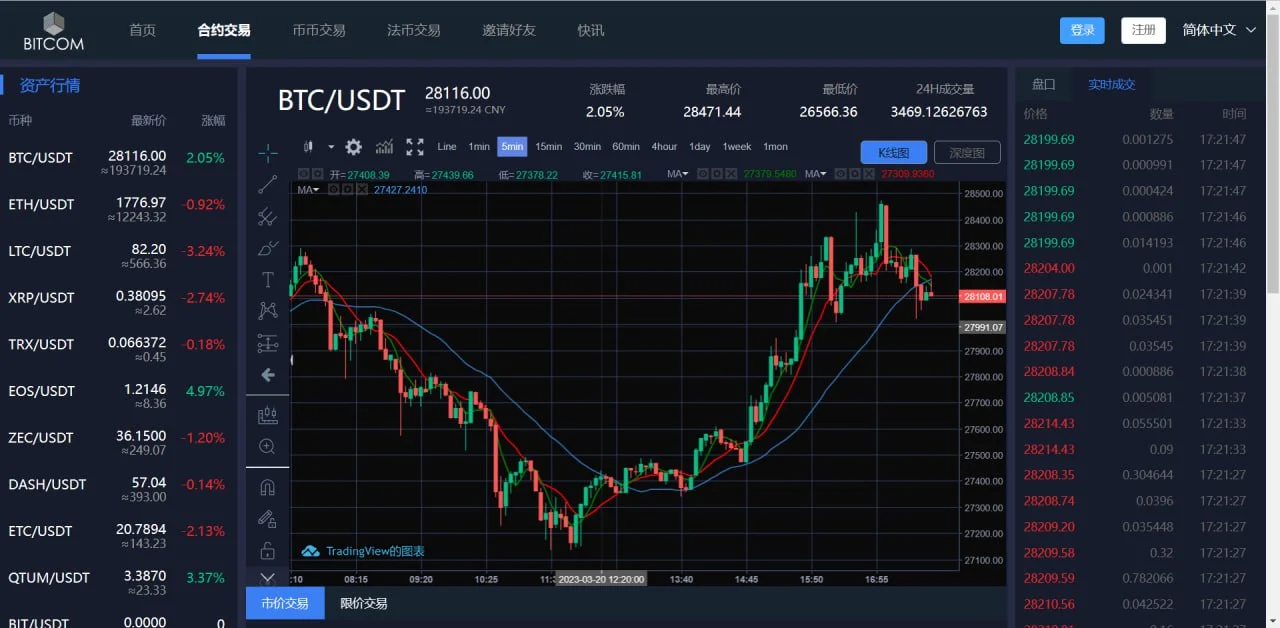
Task: Open the 币币交易 menu item
Action: point(319,30)
